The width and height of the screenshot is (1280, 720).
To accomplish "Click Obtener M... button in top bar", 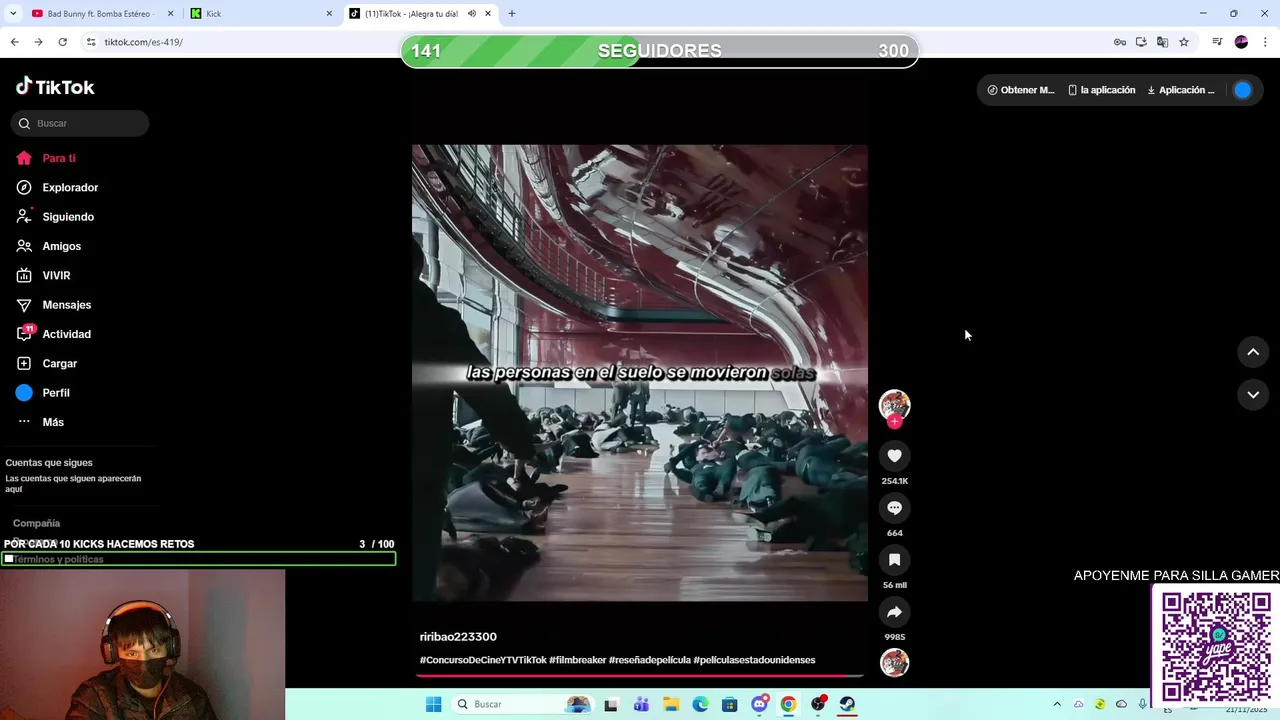I will 1021,90.
